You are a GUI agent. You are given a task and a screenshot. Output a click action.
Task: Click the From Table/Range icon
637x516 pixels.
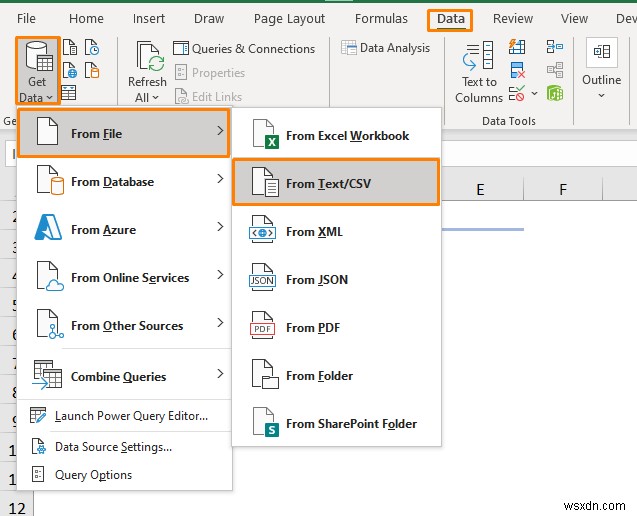69,93
